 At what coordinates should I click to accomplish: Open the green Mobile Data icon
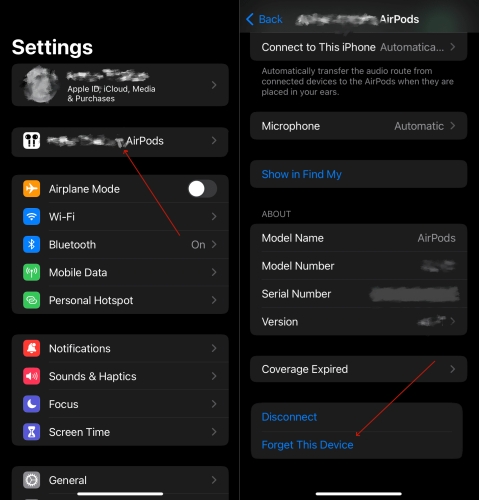[x=32, y=272]
